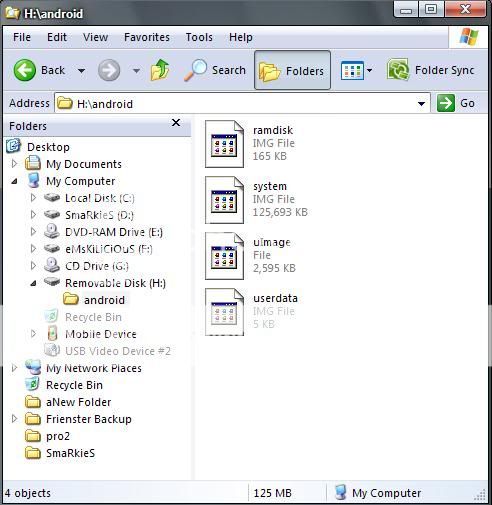Select eMsKiLiCiOuS (F:) drive

(x=109, y=249)
